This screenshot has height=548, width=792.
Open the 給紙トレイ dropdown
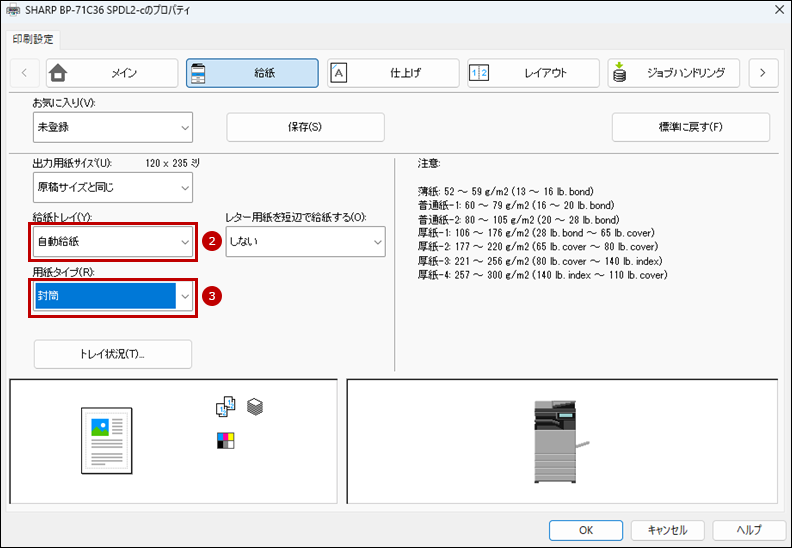point(113,241)
